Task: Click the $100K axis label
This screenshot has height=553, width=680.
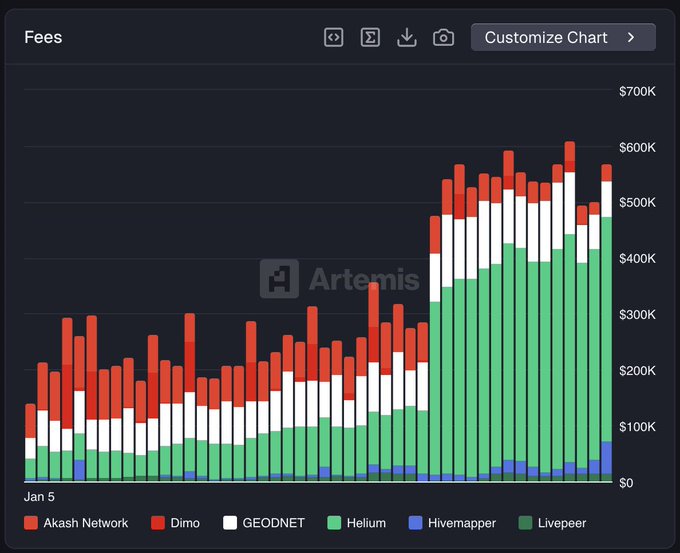Action: coord(638,427)
